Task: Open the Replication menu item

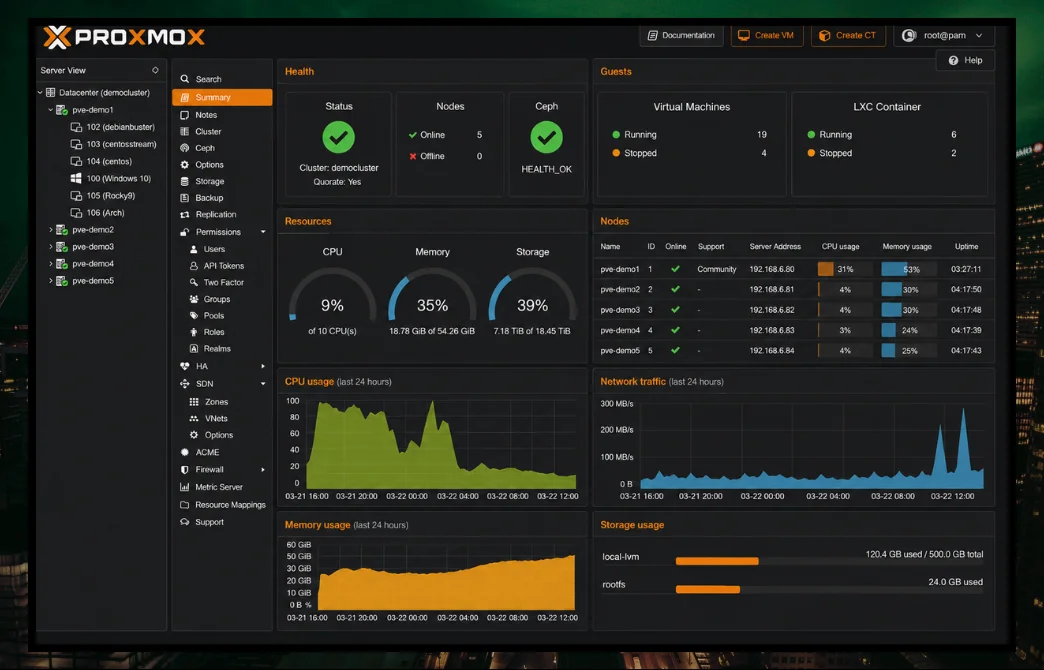Action: 222,214
